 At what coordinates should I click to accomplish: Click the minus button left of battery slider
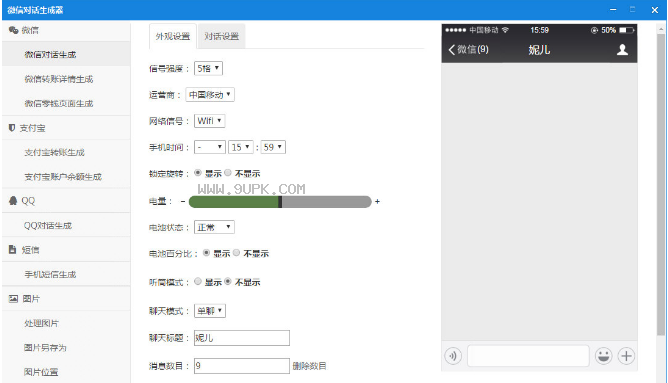(183, 201)
